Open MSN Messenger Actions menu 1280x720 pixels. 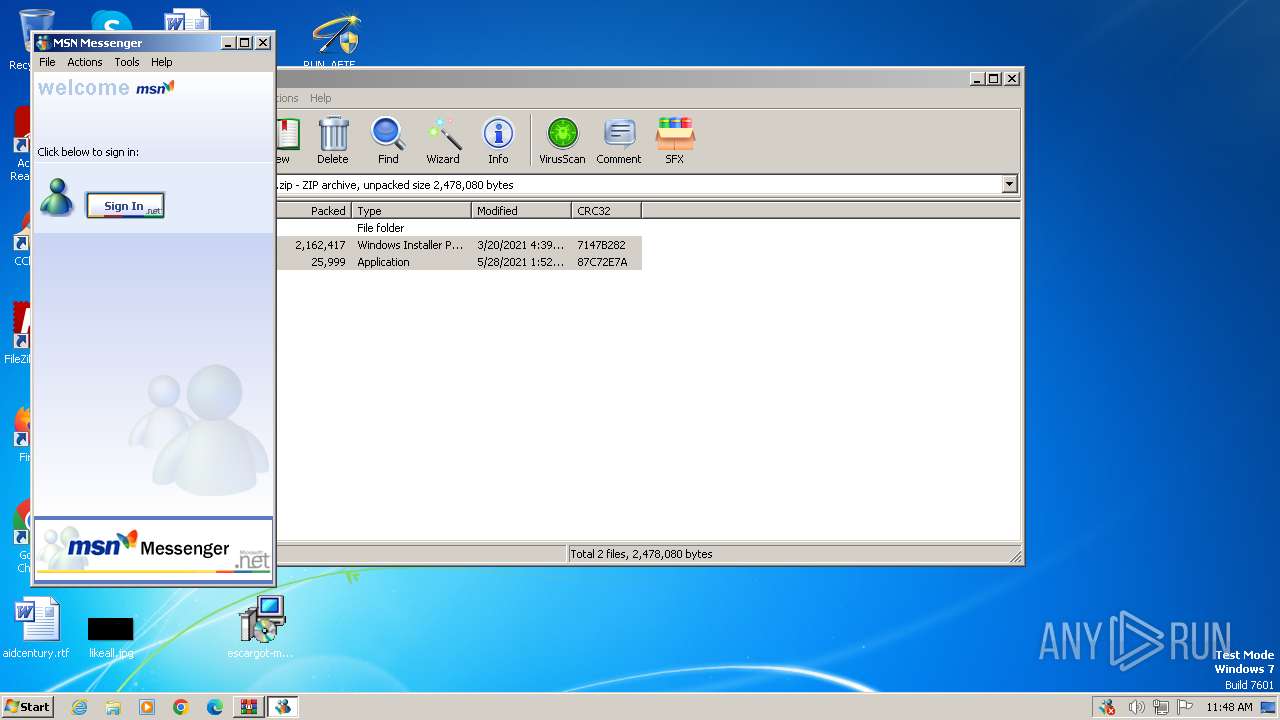tap(85, 62)
